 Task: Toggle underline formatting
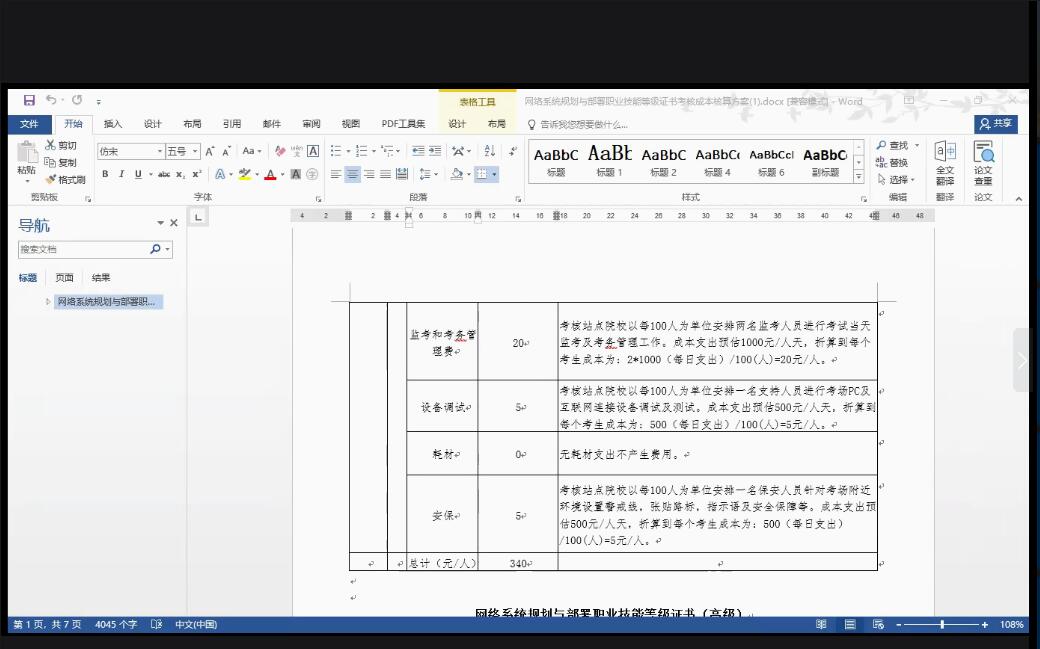137,174
